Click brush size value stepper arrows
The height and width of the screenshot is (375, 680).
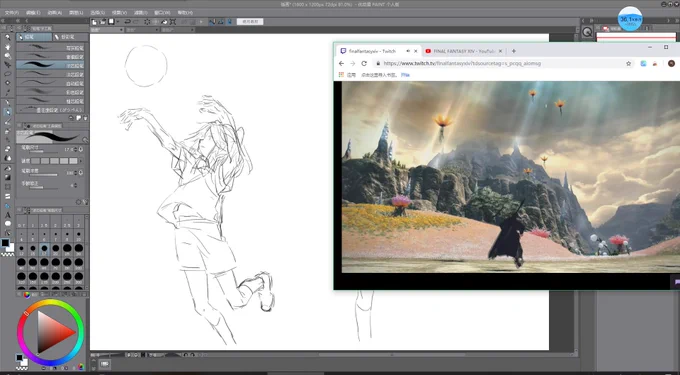coord(75,149)
